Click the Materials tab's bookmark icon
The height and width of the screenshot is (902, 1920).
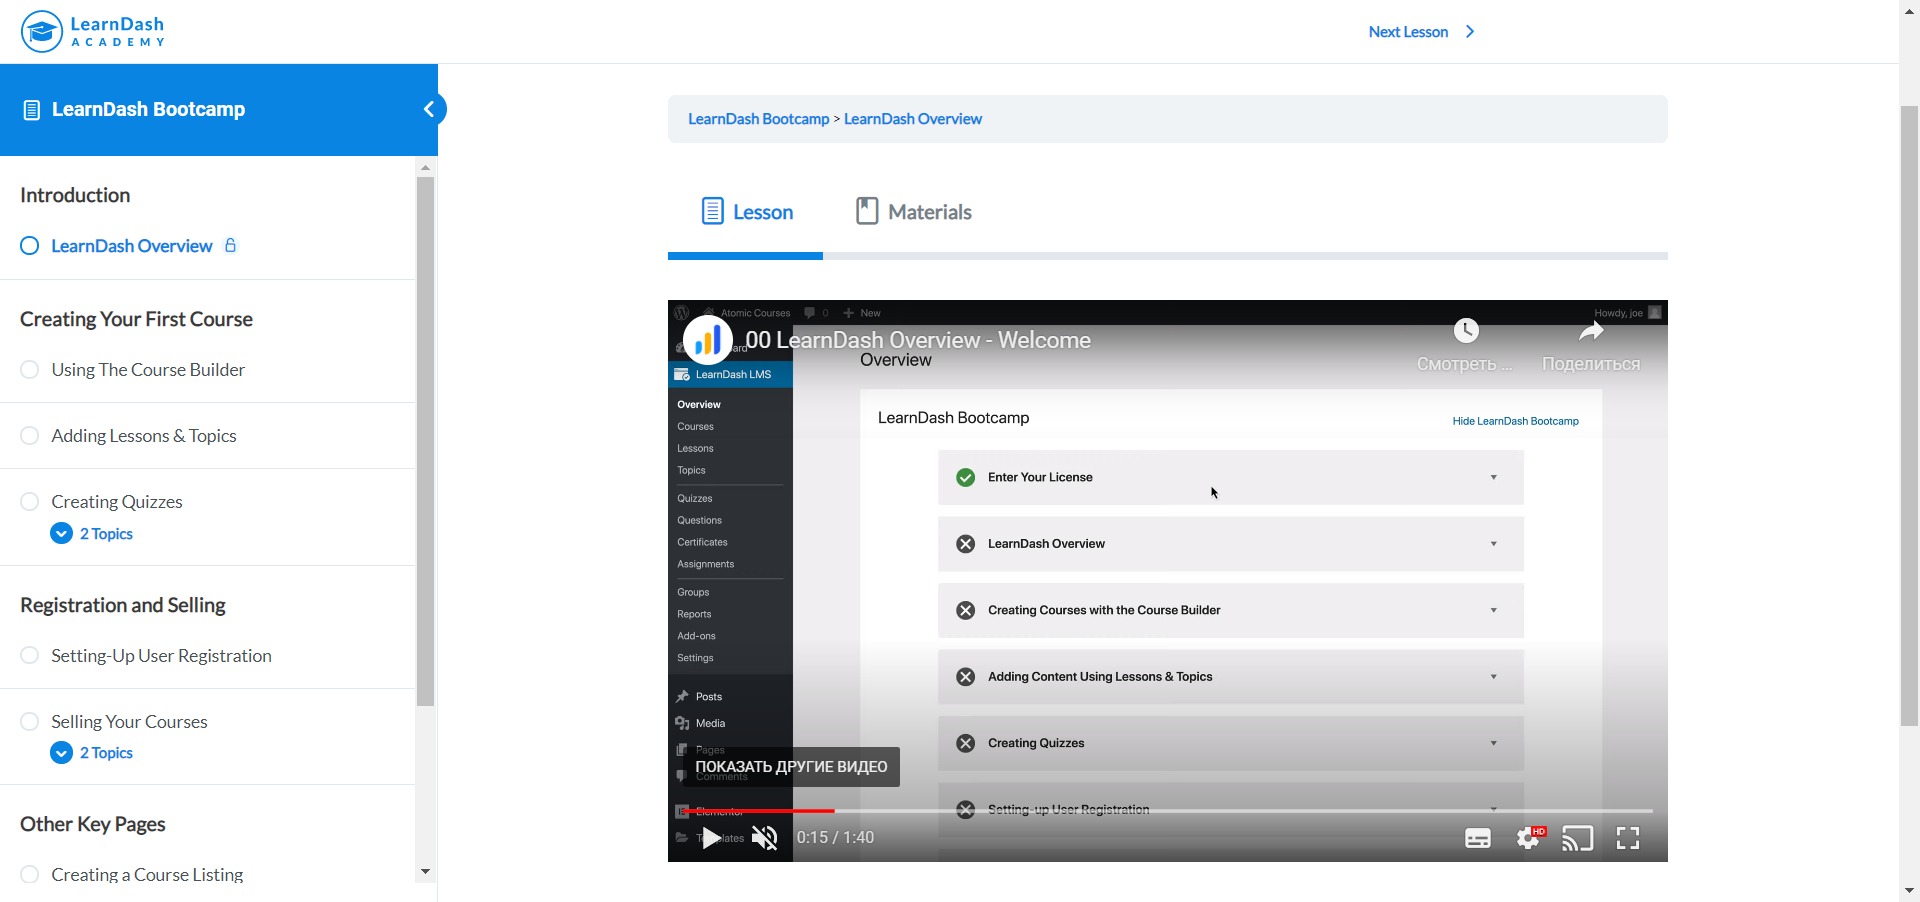point(867,211)
